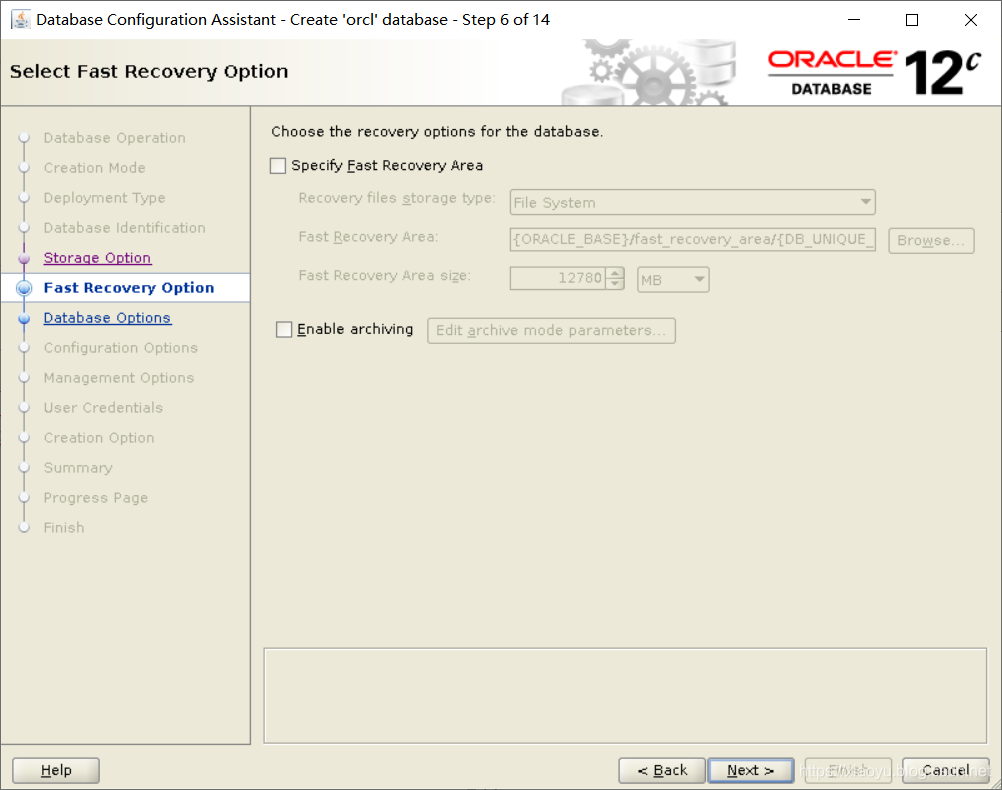This screenshot has width=1002, height=790.
Task: Cancel the database creation wizard
Action: [946, 770]
